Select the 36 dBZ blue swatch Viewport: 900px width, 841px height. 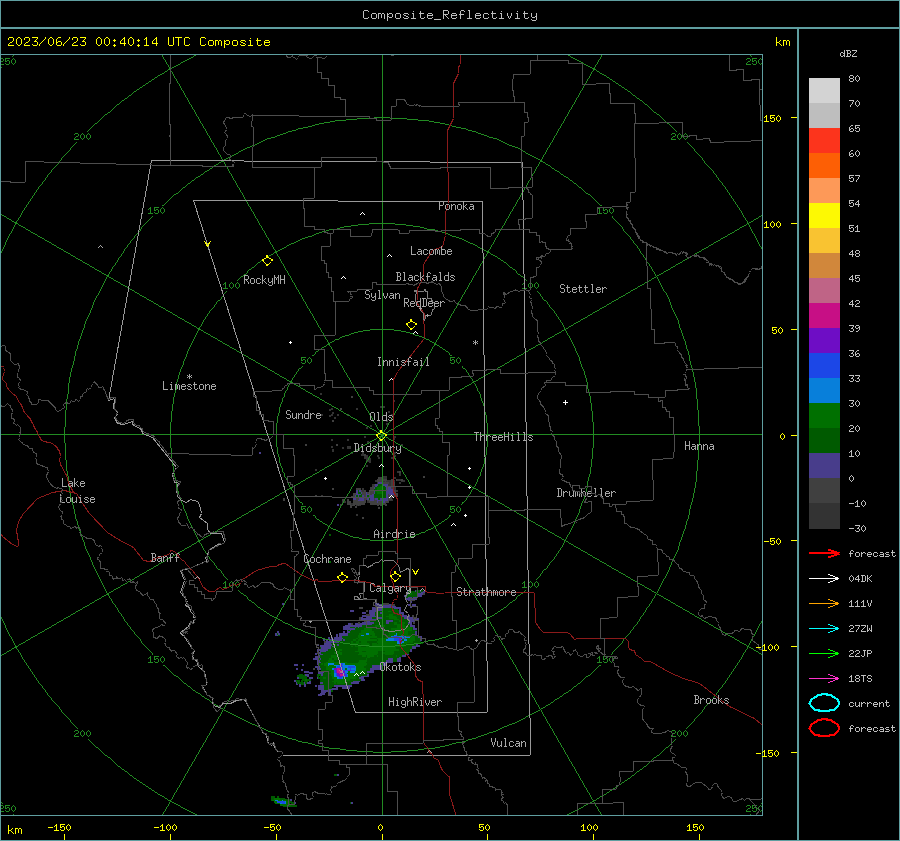pos(824,366)
